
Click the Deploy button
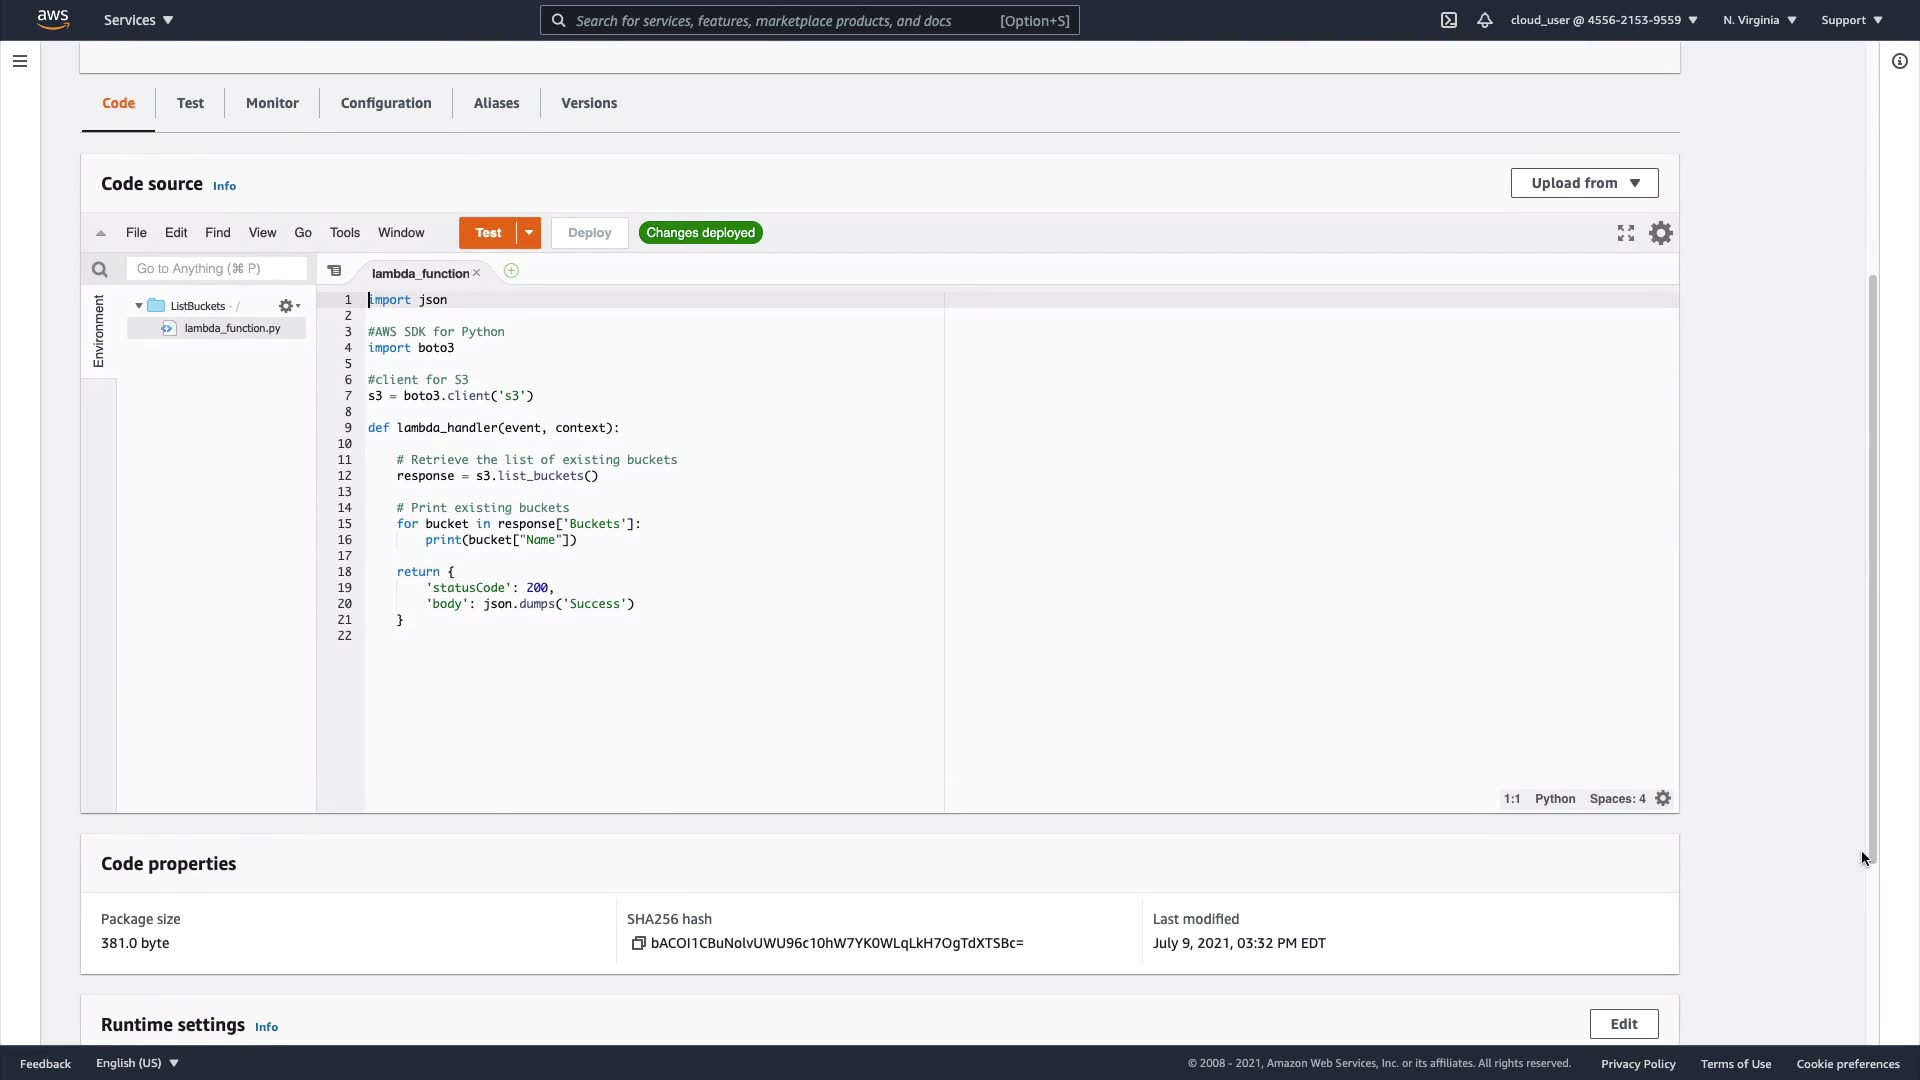tap(589, 233)
